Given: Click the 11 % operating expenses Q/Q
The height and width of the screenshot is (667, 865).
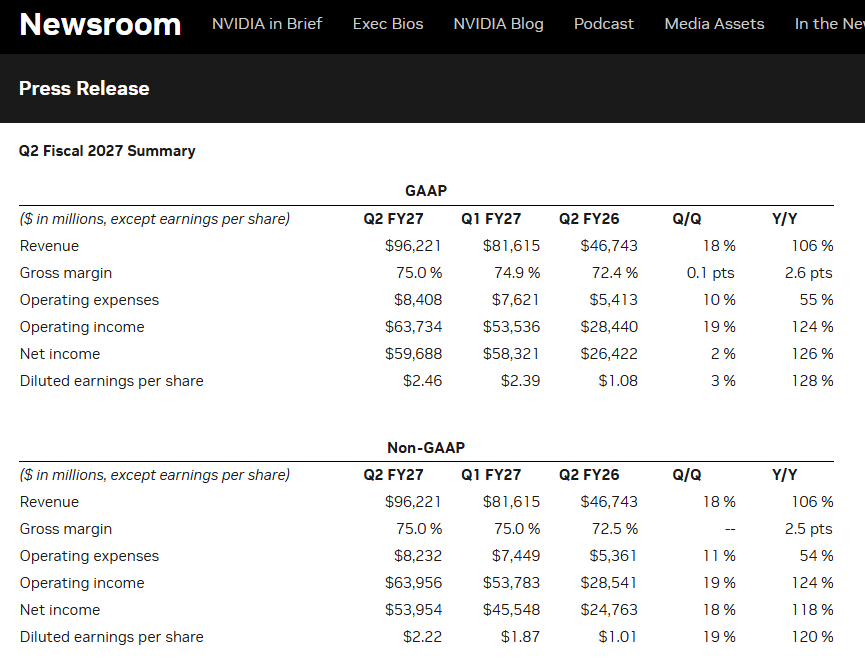Looking at the screenshot, I should pos(719,556).
